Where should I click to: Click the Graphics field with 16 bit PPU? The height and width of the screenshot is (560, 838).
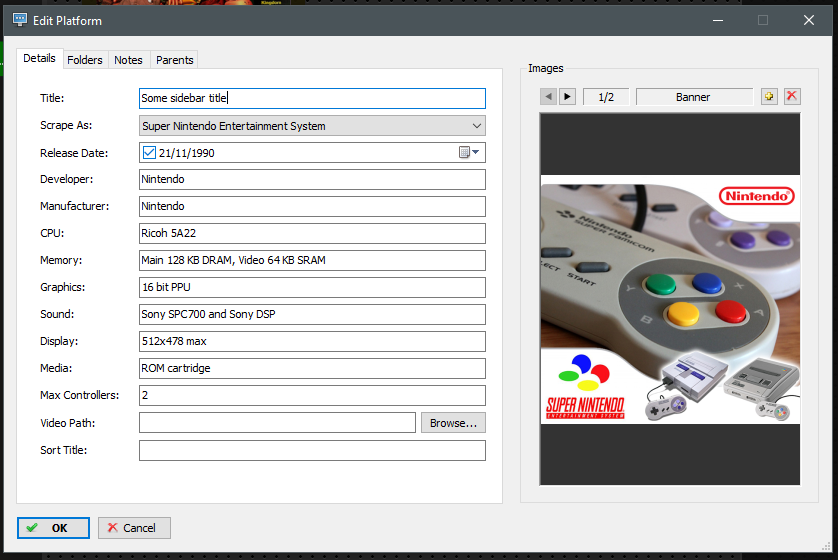tap(312, 287)
